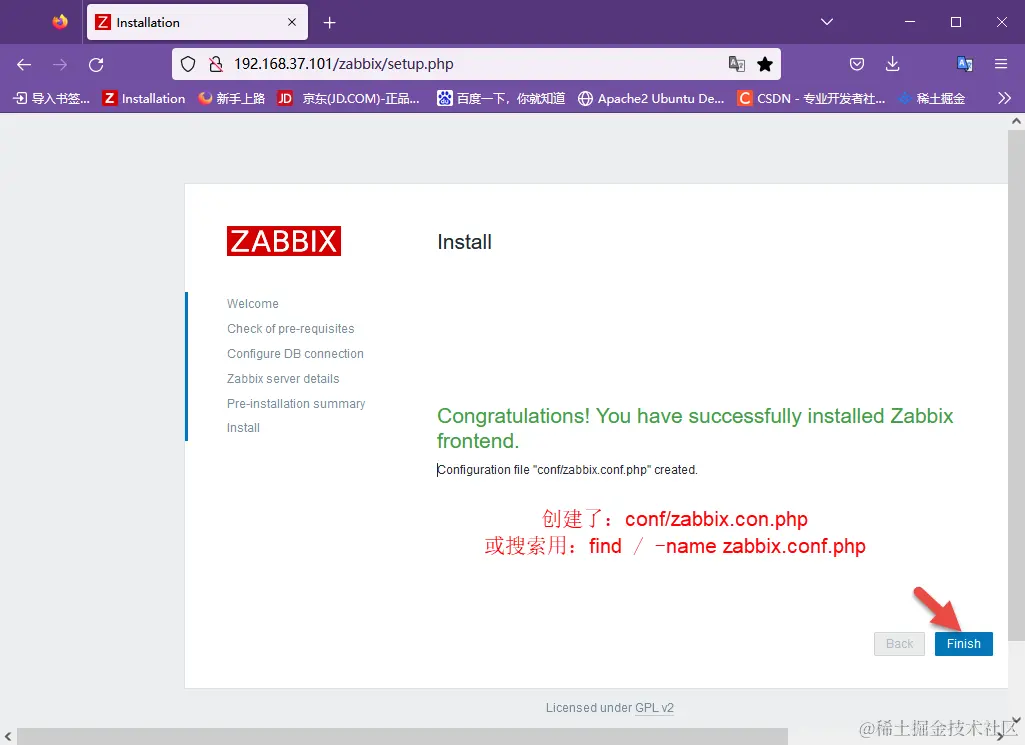Reload the Zabbix setup page
The width and height of the screenshot is (1025, 745).
point(96,63)
